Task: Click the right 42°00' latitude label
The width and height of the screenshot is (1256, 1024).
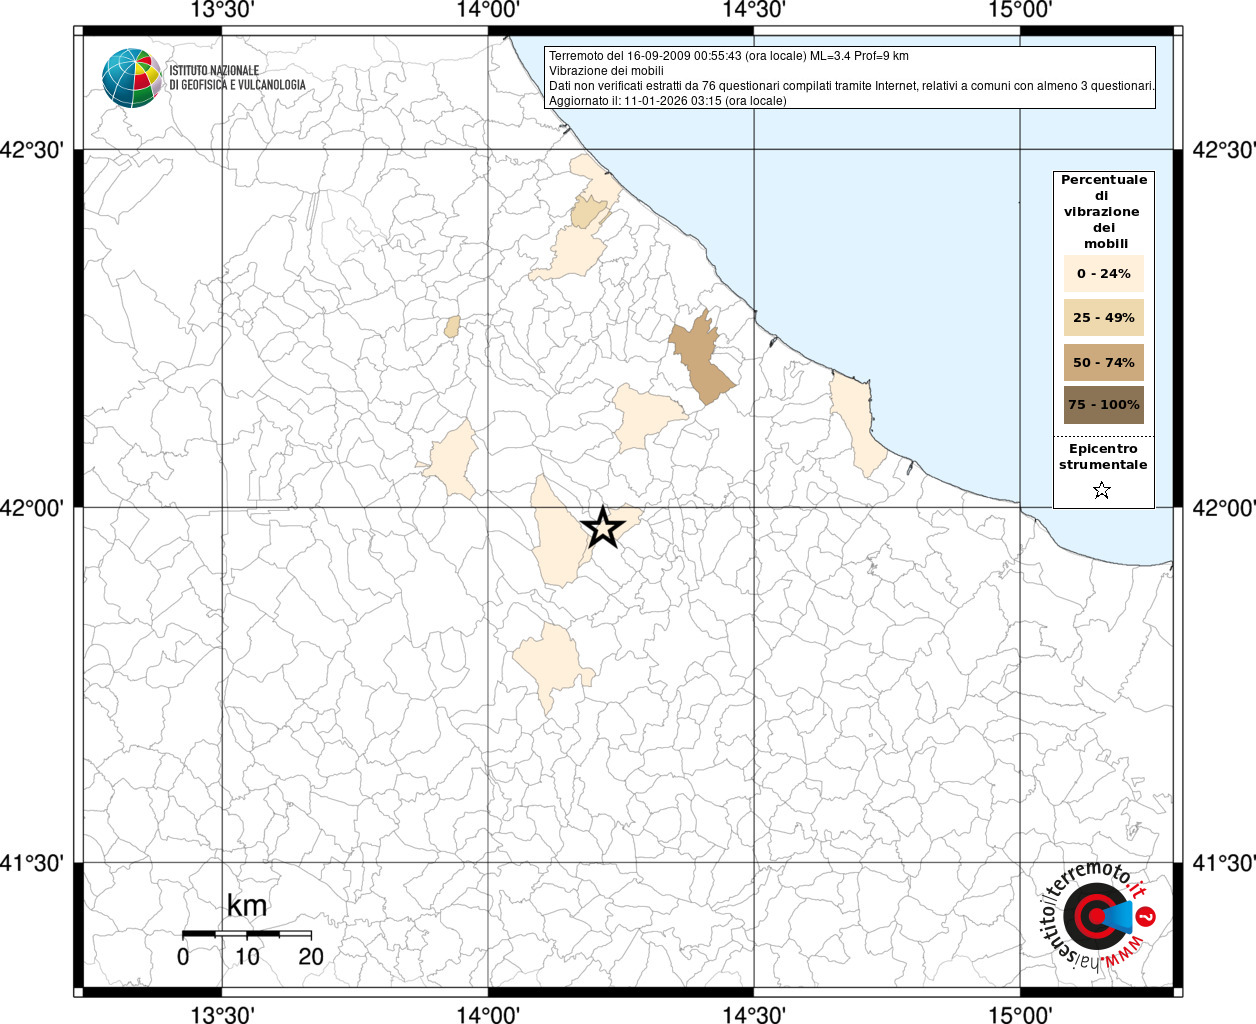Action: pos(1224,508)
